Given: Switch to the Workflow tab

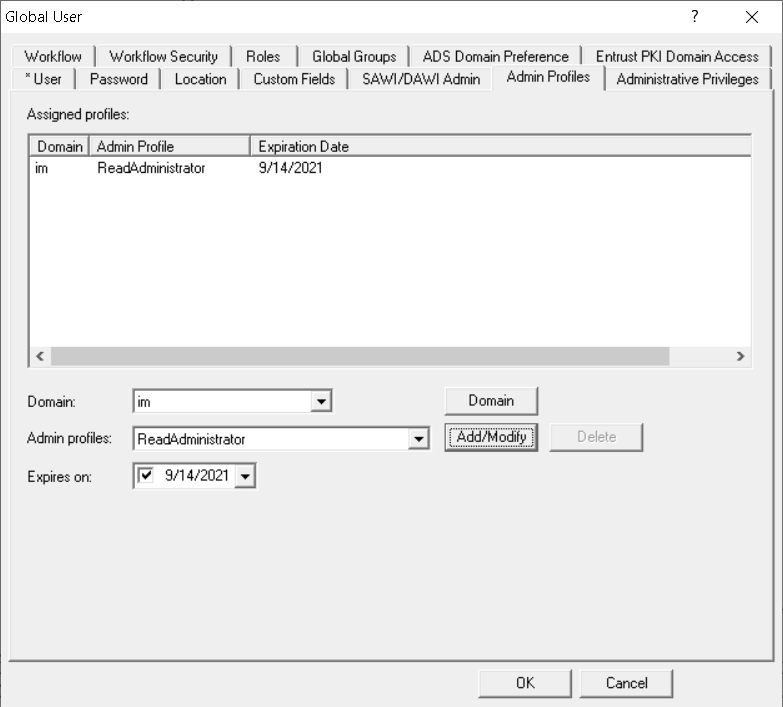Looking at the screenshot, I should (x=53, y=57).
